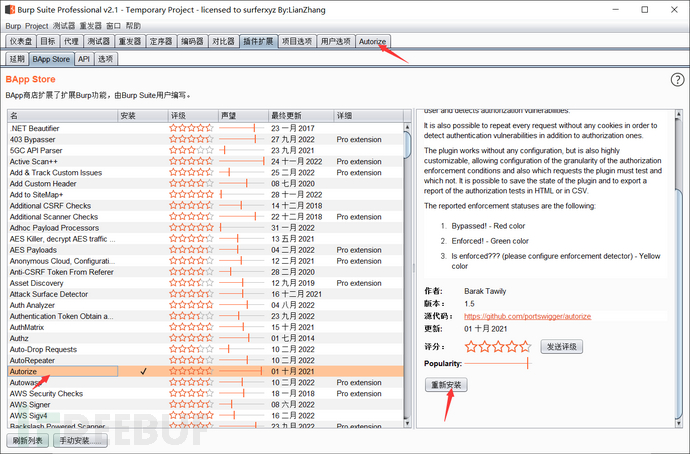Select the AES Payloads extension
This screenshot has height=454, width=690.
tap(206, 250)
